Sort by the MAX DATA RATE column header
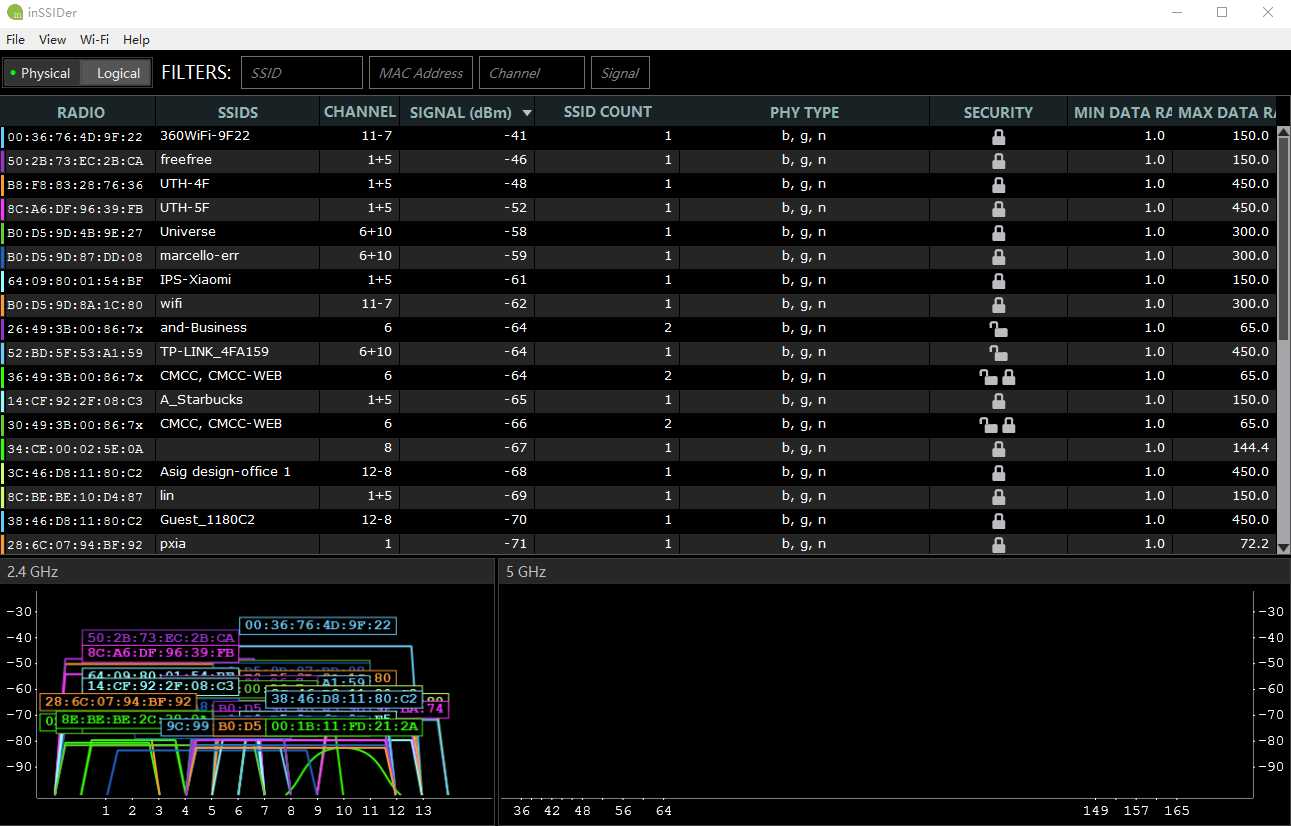The width and height of the screenshot is (1291, 826). tap(1225, 112)
